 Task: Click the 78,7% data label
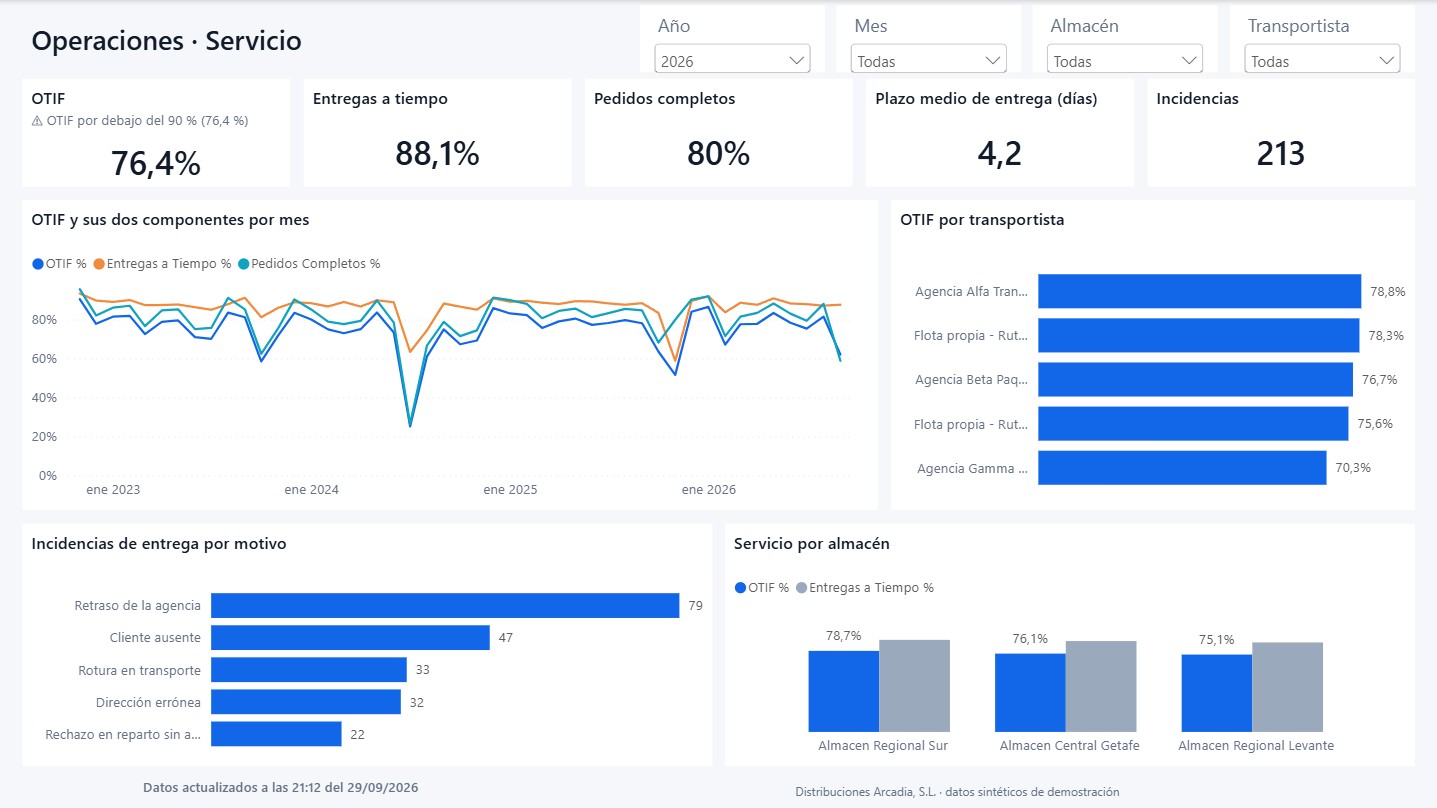click(843, 636)
